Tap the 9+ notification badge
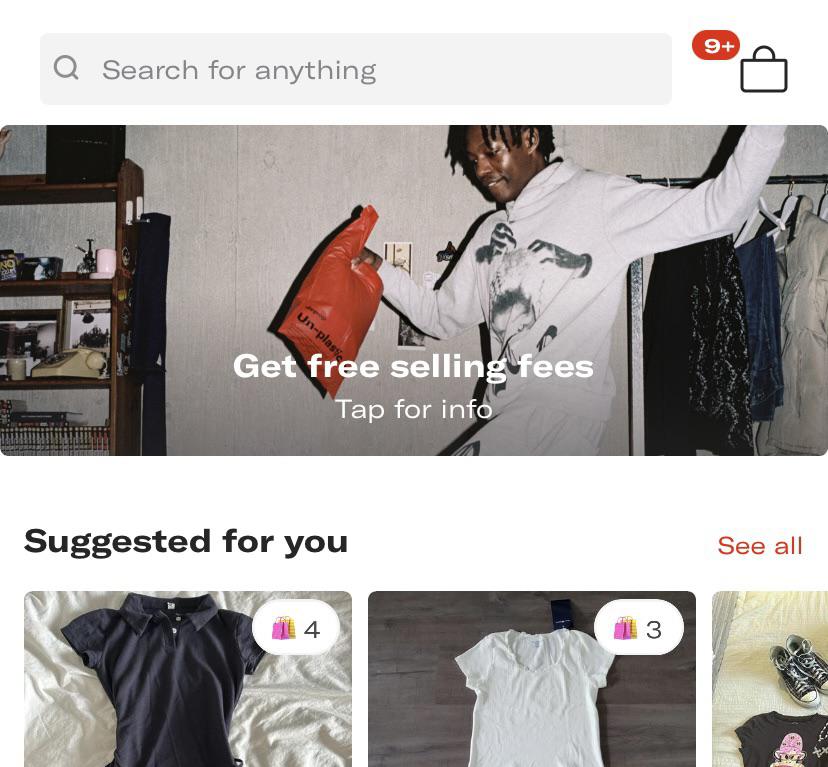828x767 pixels. pyautogui.click(x=716, y=45)
